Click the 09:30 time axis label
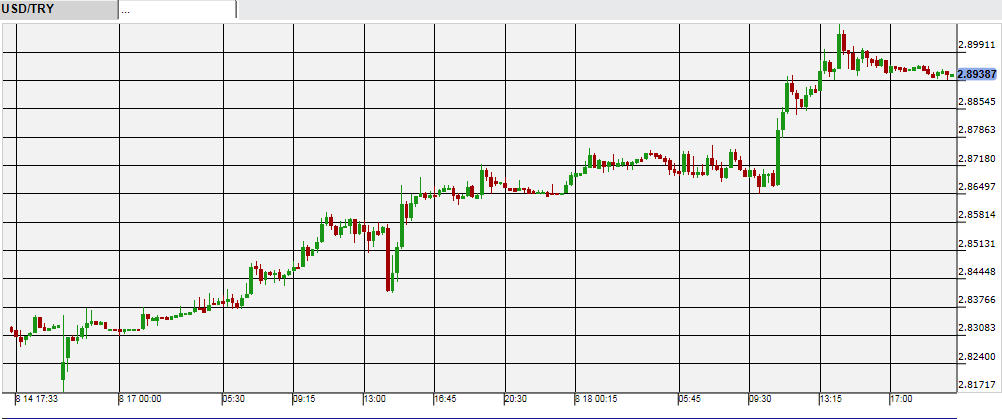The height and width of the screenshot is (419, 1002). tap(762, 398)
